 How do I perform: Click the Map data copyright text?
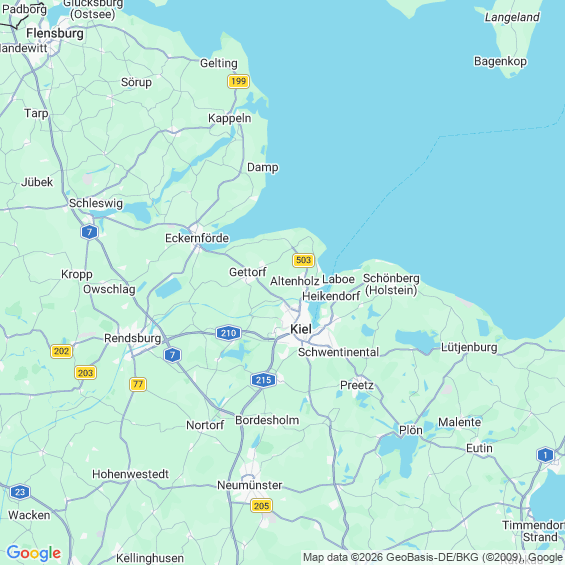(x=433, y=557)
